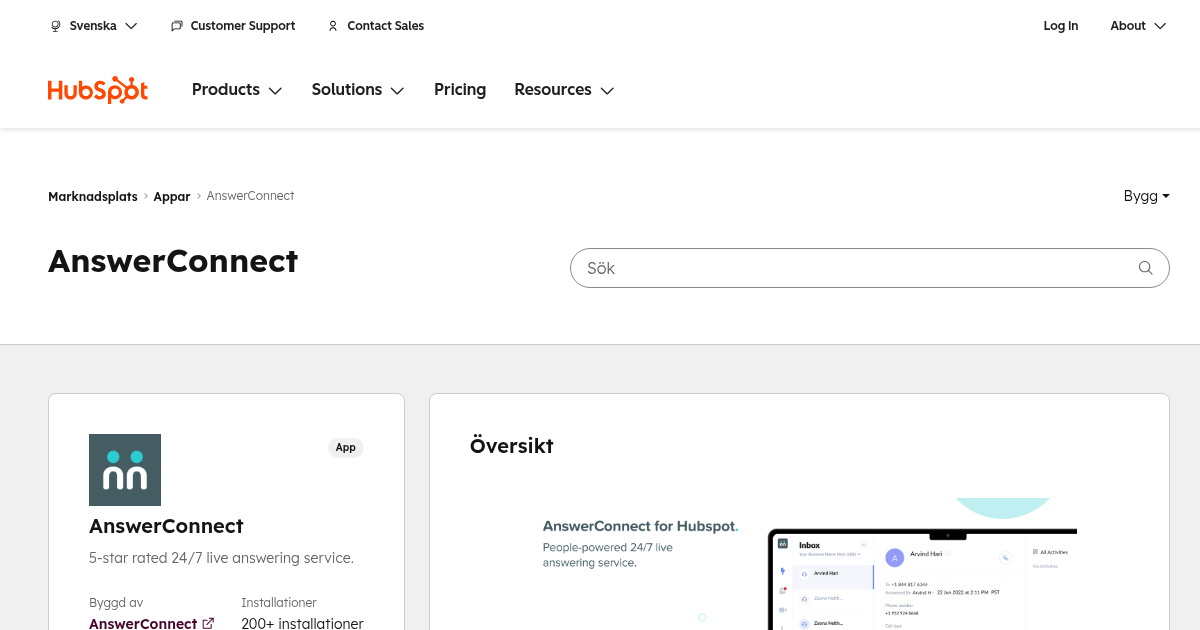Click the globe language icon

coord(56,26)
